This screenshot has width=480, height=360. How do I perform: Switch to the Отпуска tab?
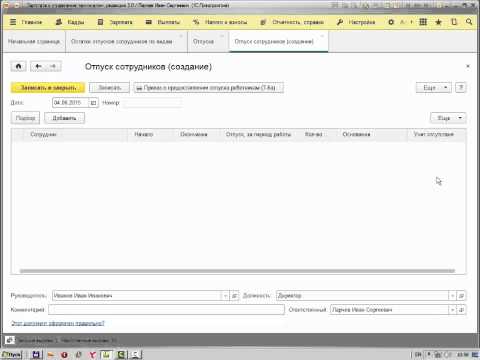point(203,42)
